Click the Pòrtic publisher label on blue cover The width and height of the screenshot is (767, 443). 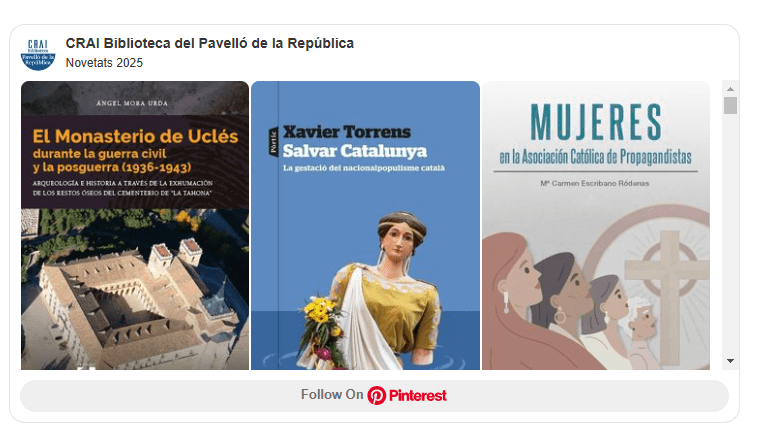coord(273,142)
